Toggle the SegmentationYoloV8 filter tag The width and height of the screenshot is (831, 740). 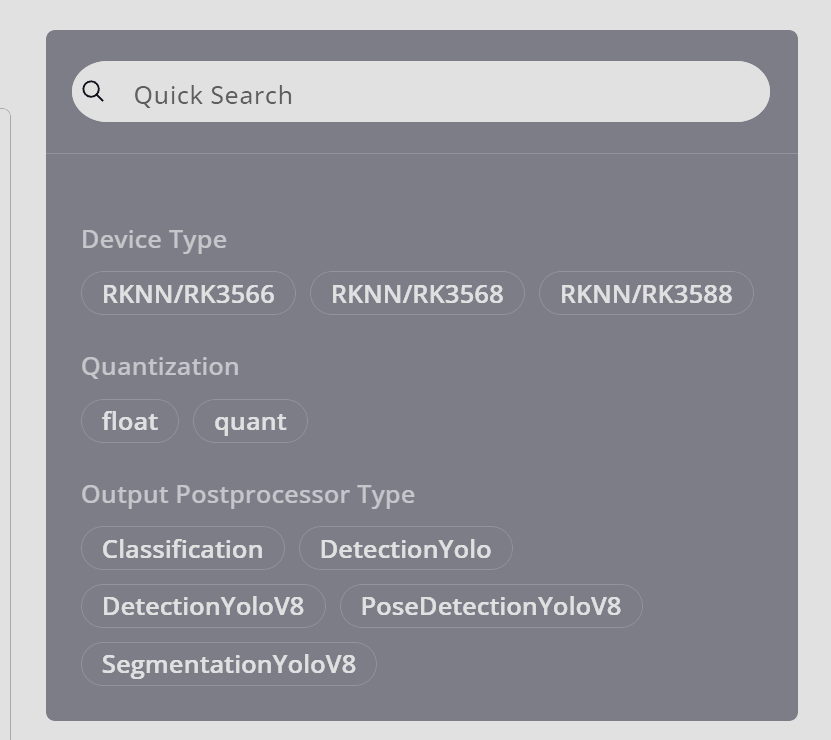tap(229, 664)
